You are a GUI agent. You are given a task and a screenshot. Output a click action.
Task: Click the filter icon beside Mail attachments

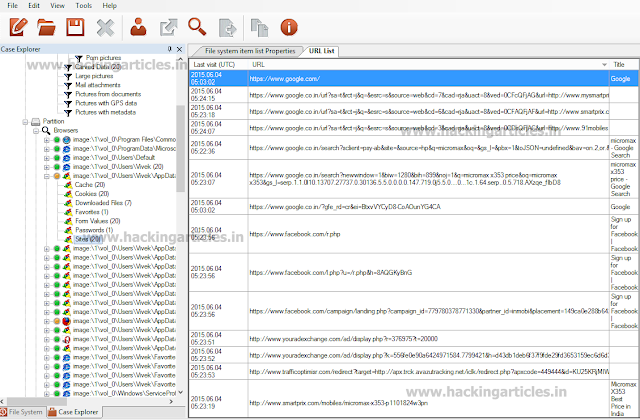[68, 85]
